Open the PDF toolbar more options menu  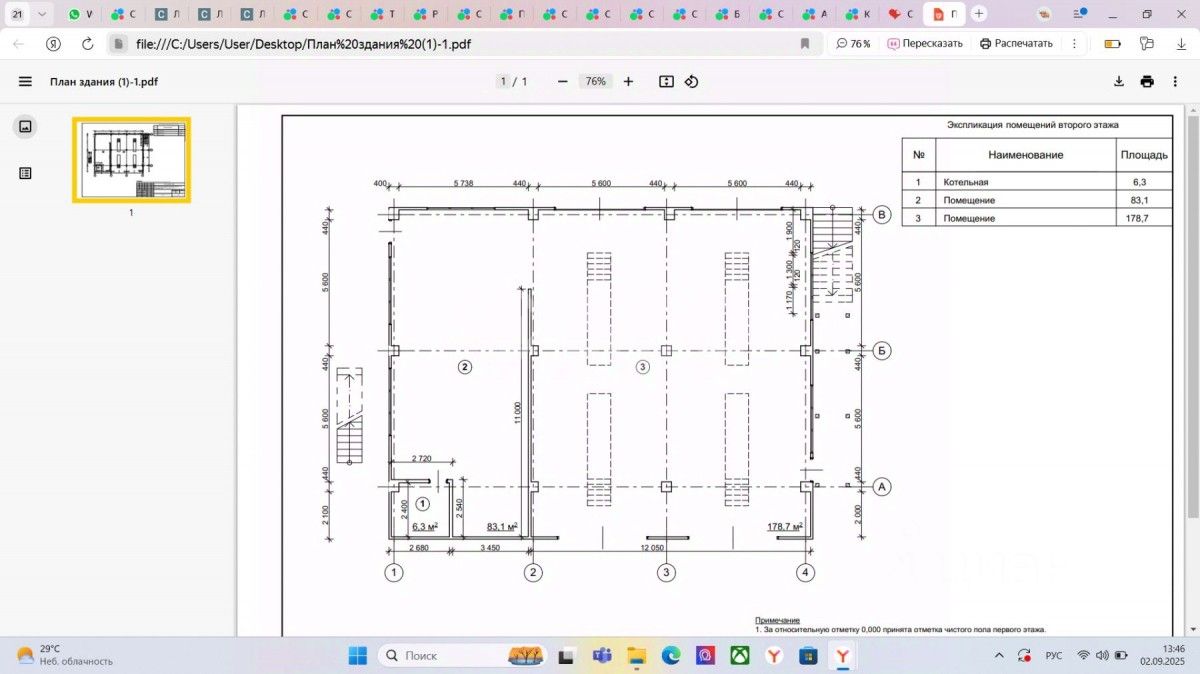tap(1176, 82)
